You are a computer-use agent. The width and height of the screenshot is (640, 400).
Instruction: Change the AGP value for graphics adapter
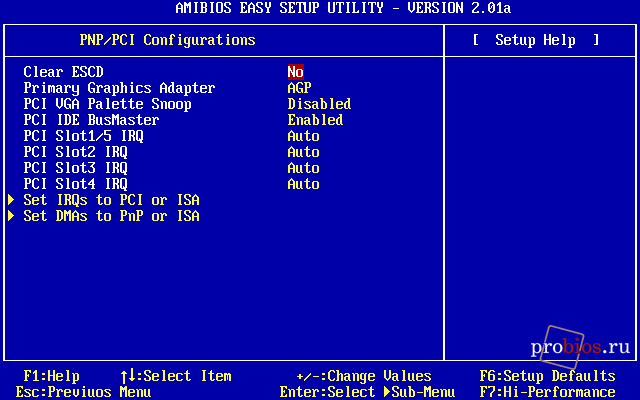click(x=299, y=88)
